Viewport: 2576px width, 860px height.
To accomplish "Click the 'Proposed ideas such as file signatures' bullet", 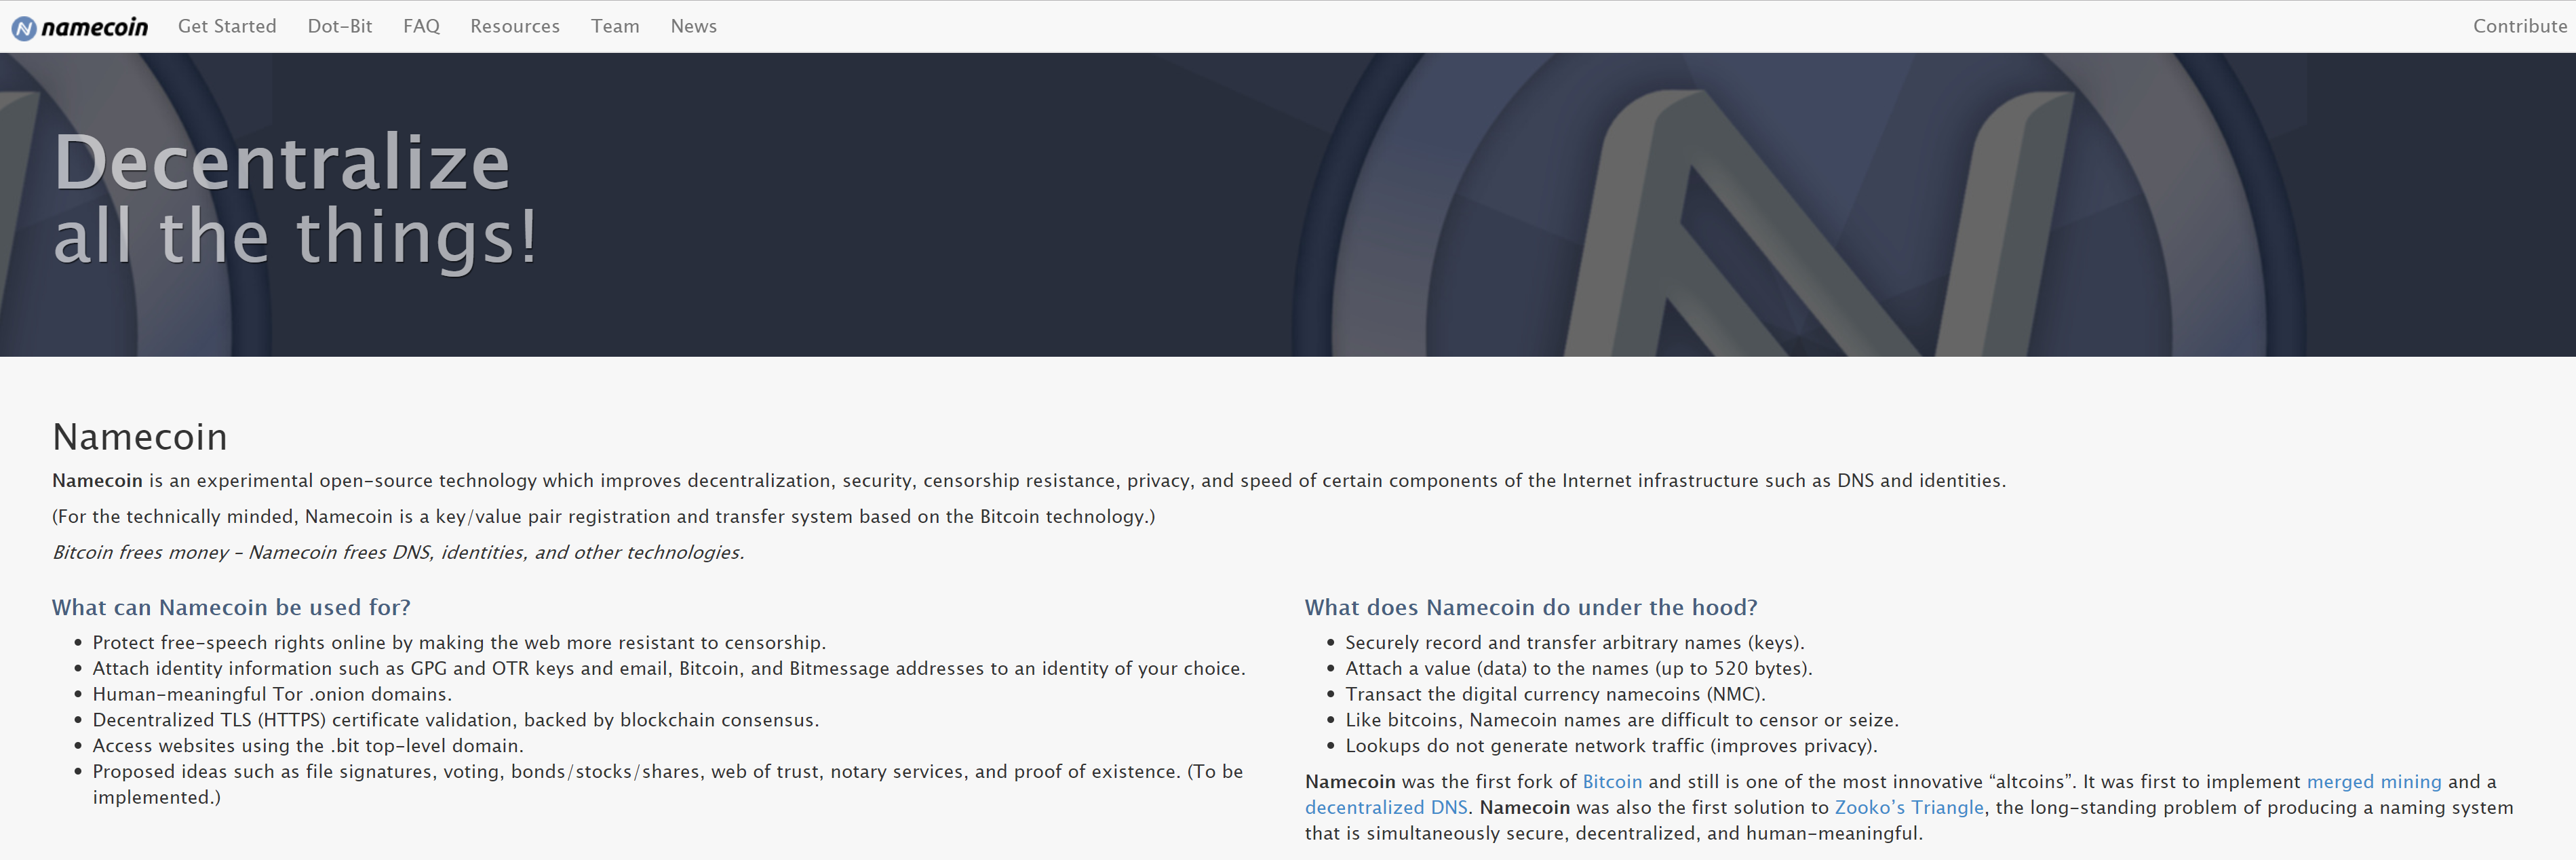I will point(668,784).
